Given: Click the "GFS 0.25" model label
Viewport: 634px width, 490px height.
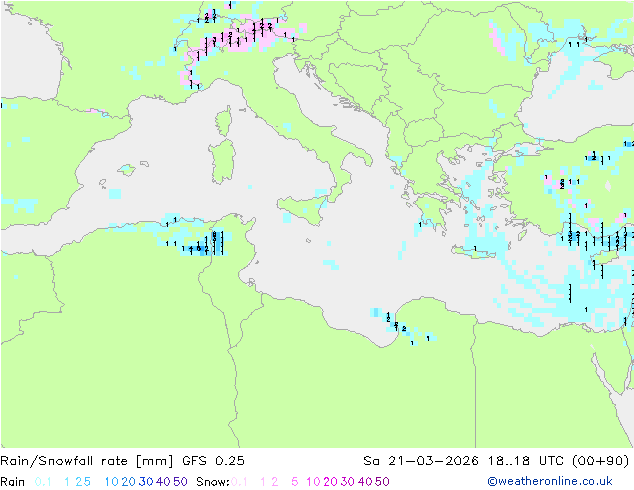Looking at the screenshot, I should (213, 461).
